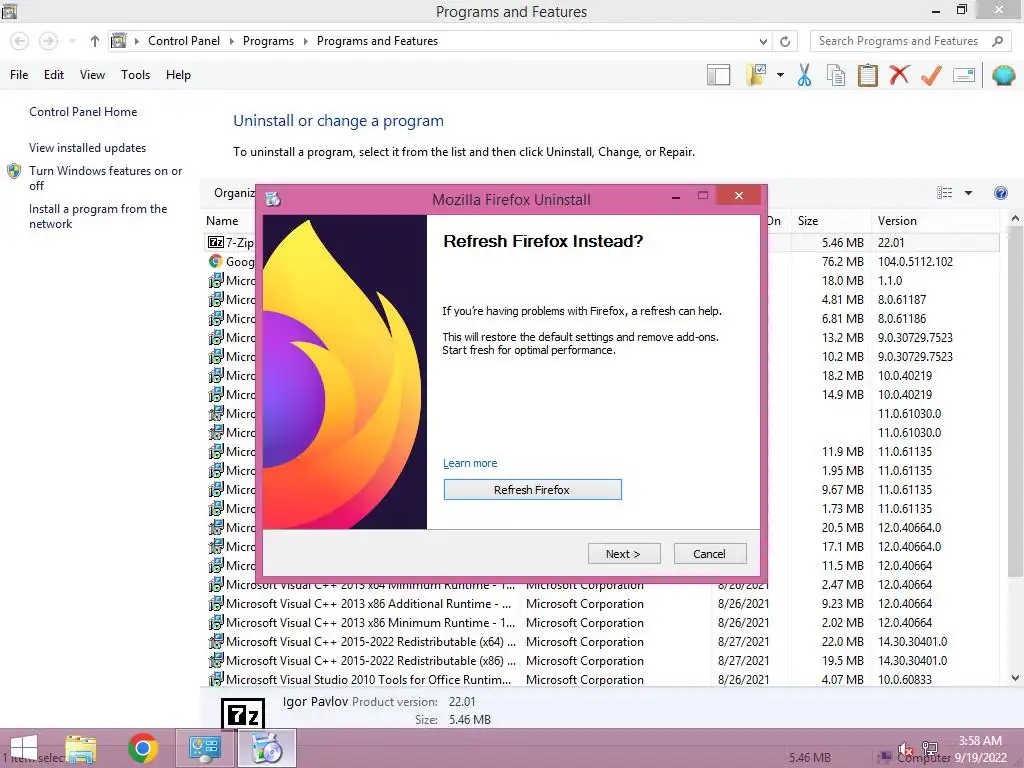This screenshot has height=768, width=1024.
Task: Select Microsoft Visual C++ 2013 x86 Additional Runtime row
Action: point(601,603)
